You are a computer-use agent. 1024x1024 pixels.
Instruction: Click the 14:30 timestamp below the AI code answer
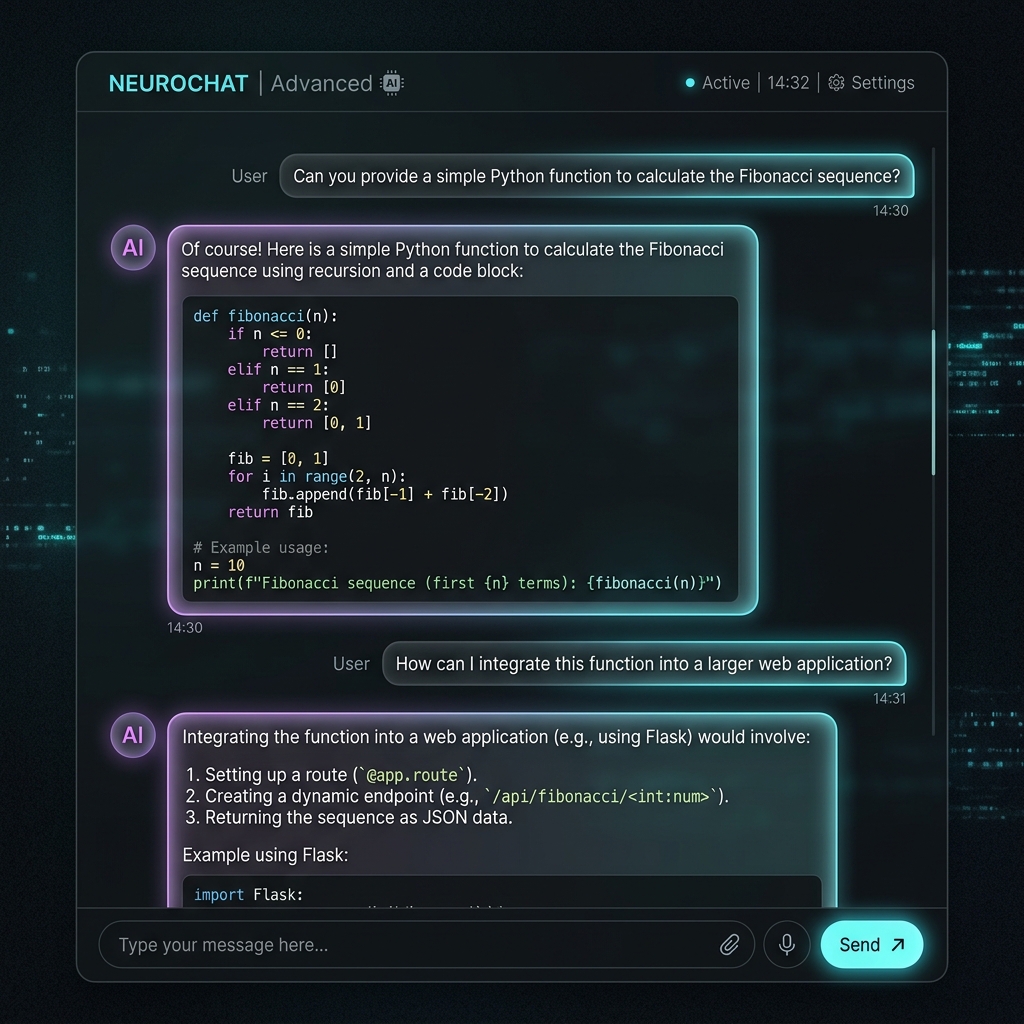[185, 628]
